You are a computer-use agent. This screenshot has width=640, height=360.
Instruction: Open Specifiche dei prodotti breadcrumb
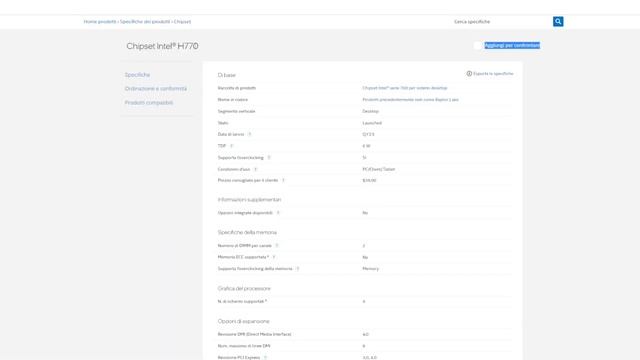coord(145,22)
